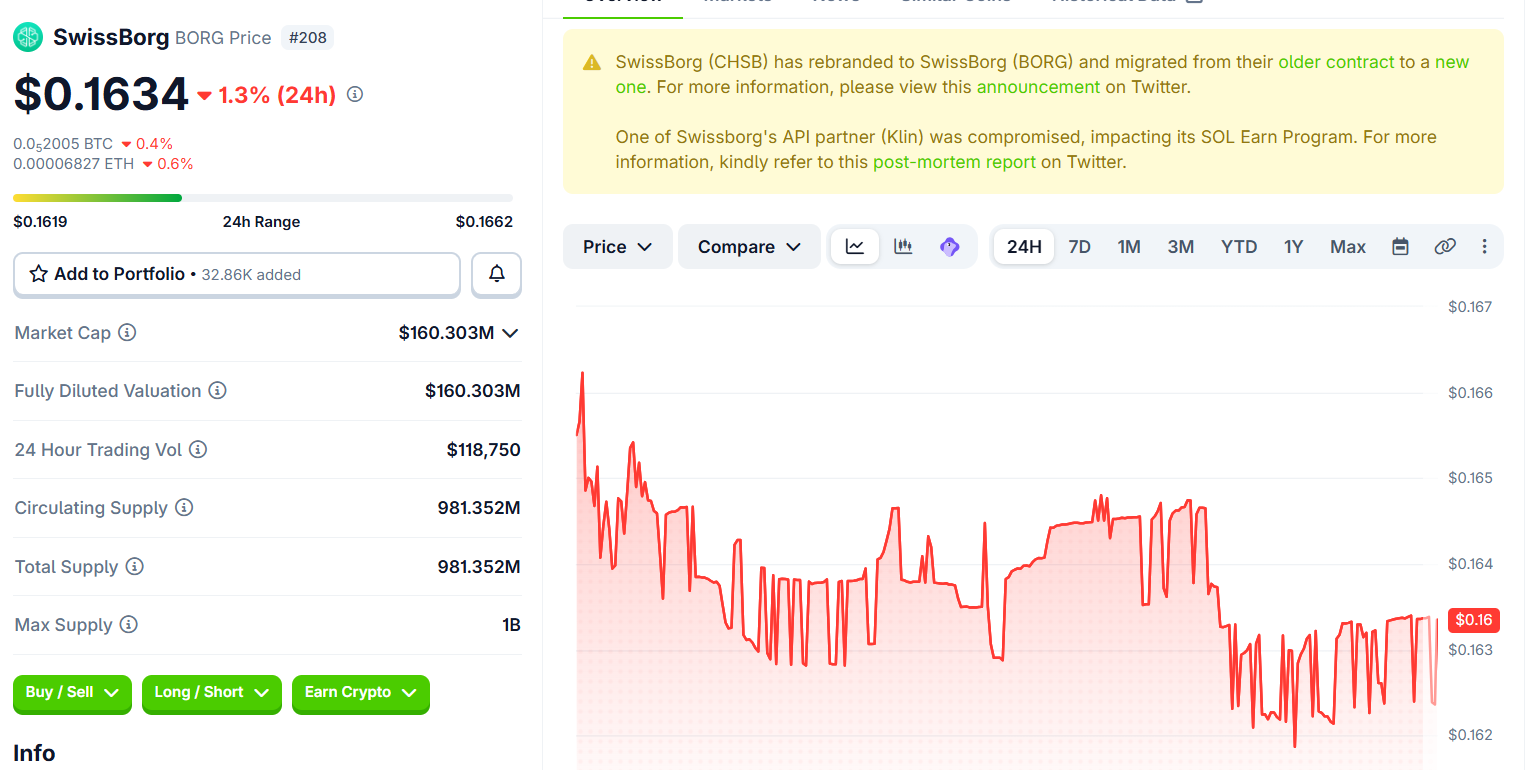This screenshot has width=1531, height=770.
Task: Click the red $0.16 current price marker
Action: (1474, 620)
